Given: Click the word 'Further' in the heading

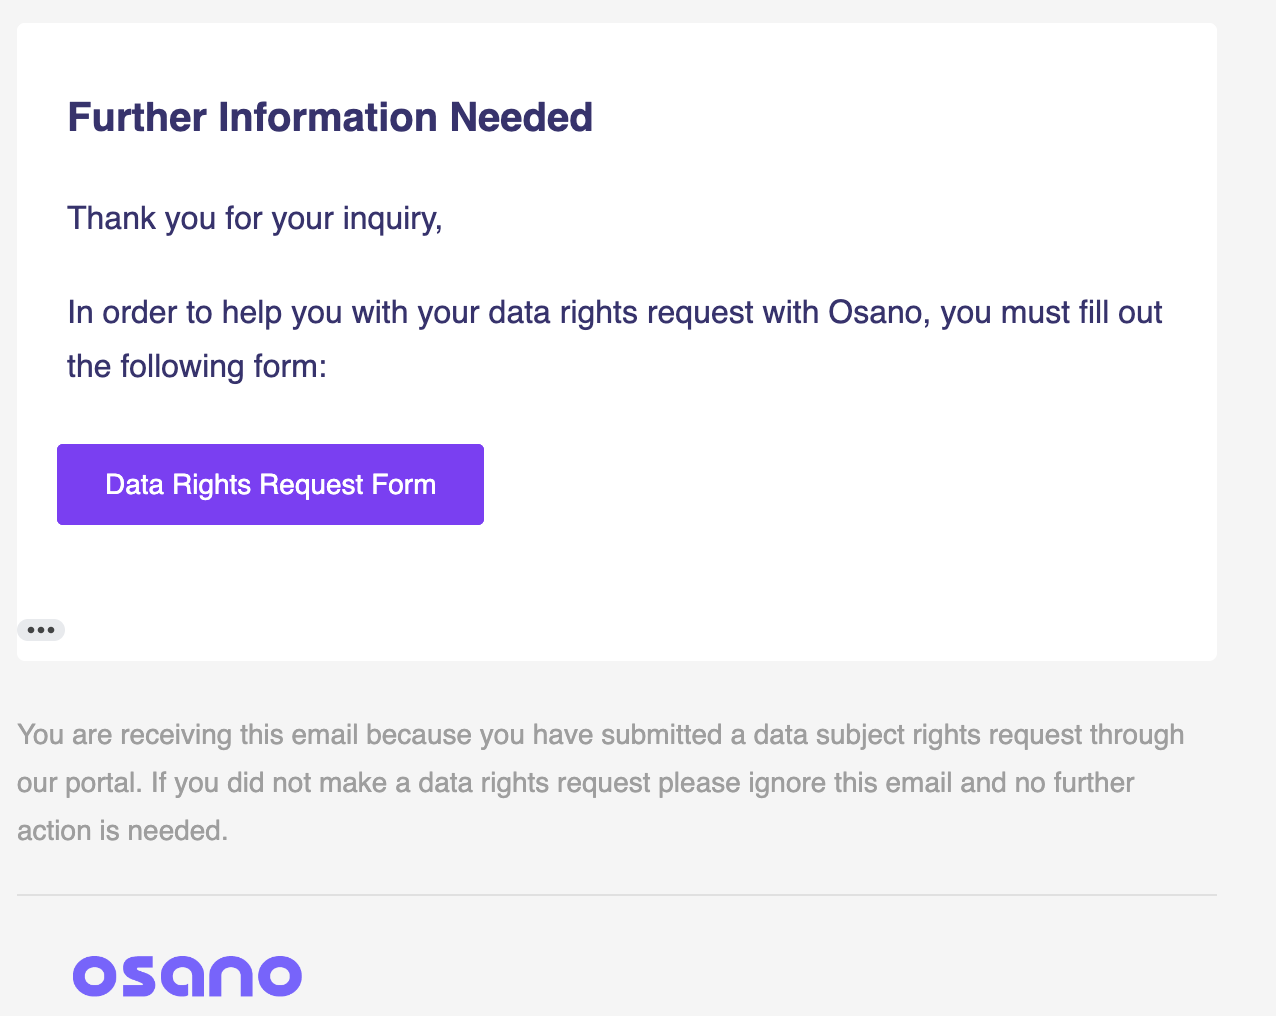Looking at the screenshot, I should pos(137,118).
